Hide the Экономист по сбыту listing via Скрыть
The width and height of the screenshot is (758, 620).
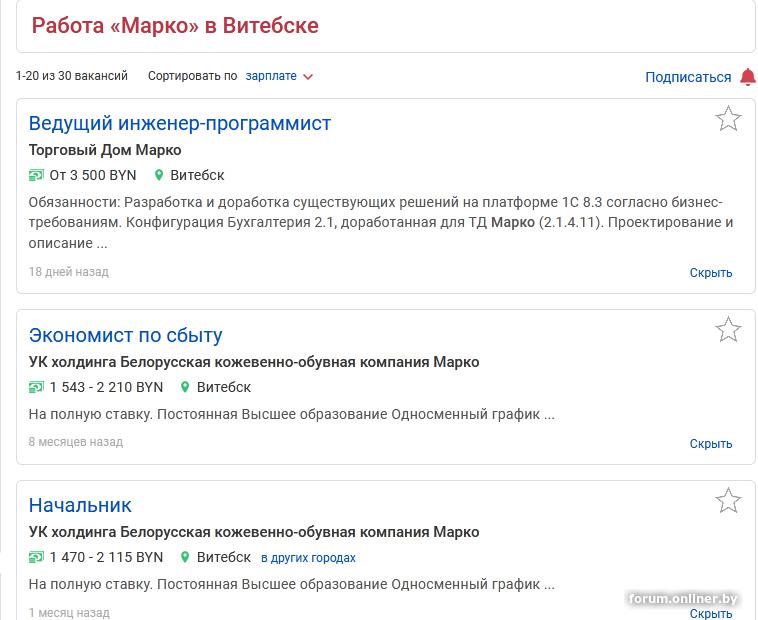(711, 443)
